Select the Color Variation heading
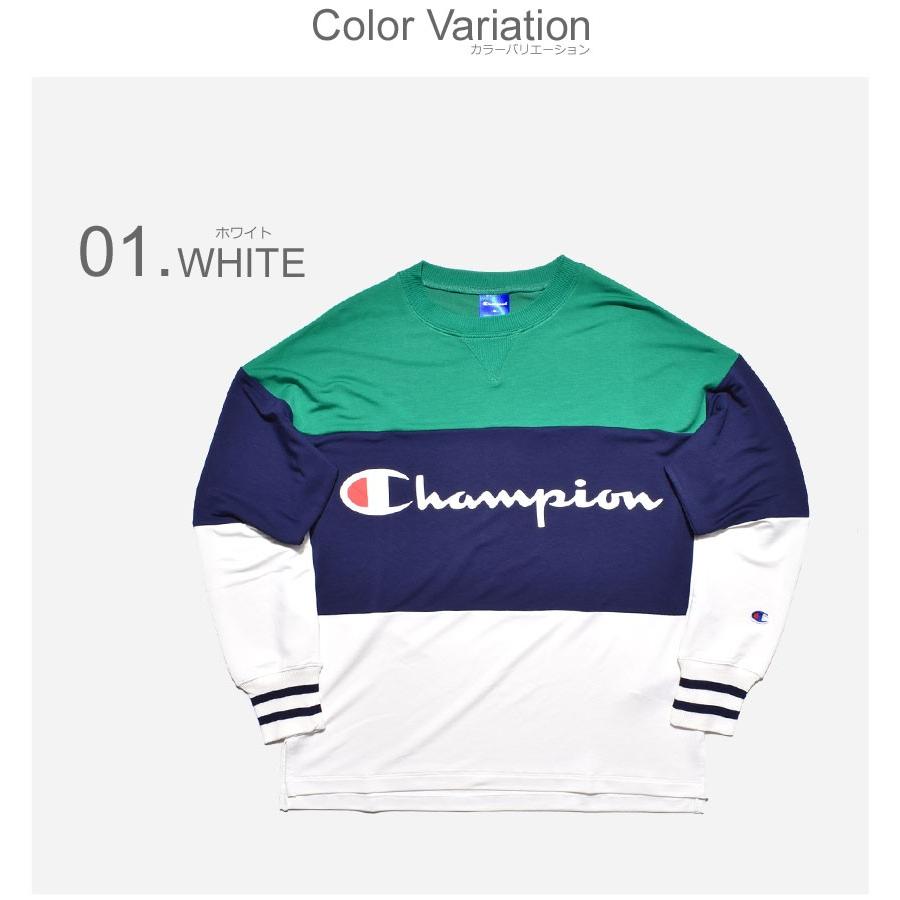Viewport: 900px width, 900px height. click(x=451, y=26)
